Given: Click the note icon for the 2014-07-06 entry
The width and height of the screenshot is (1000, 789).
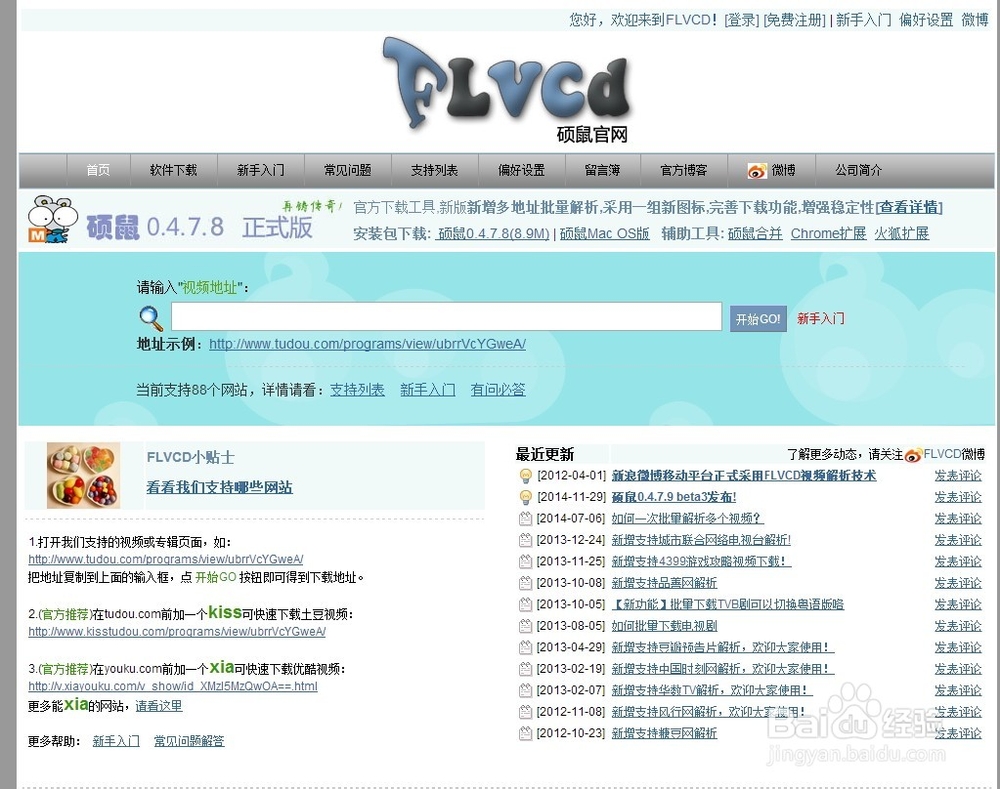Looking at the screenshot, I should 526,518.
